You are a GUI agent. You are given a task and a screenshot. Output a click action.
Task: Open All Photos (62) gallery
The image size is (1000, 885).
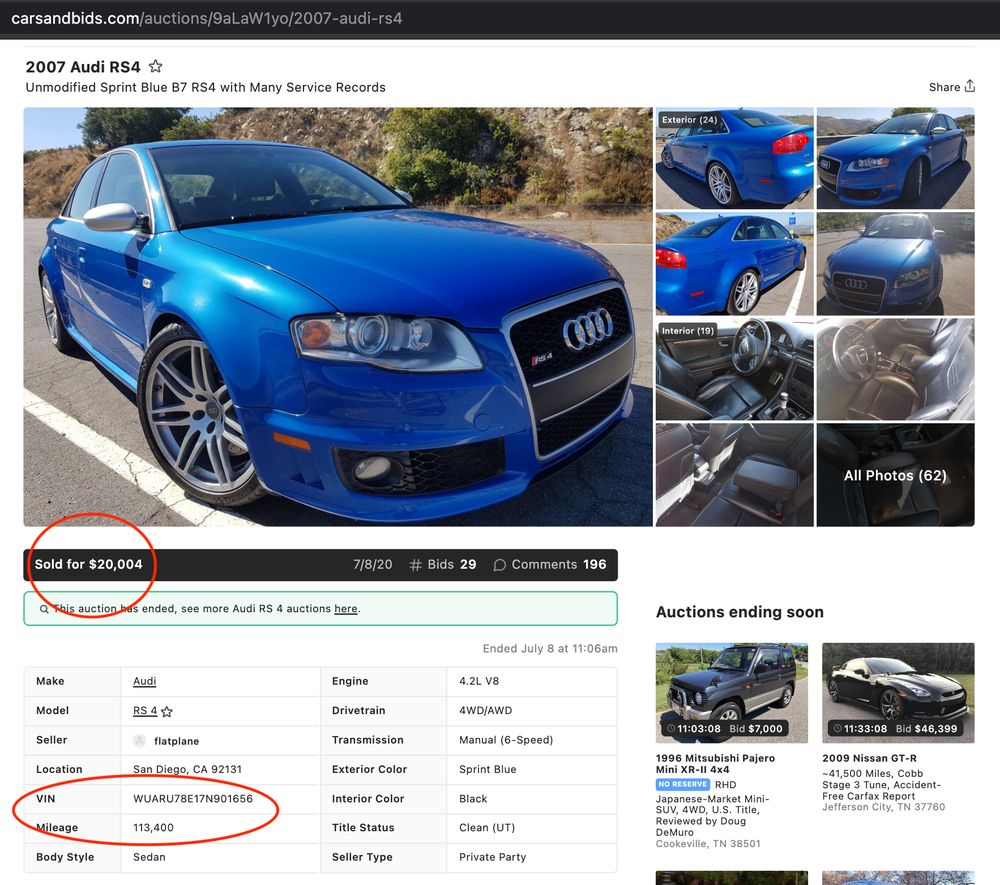pyautogui.click(x=895, y=475)
